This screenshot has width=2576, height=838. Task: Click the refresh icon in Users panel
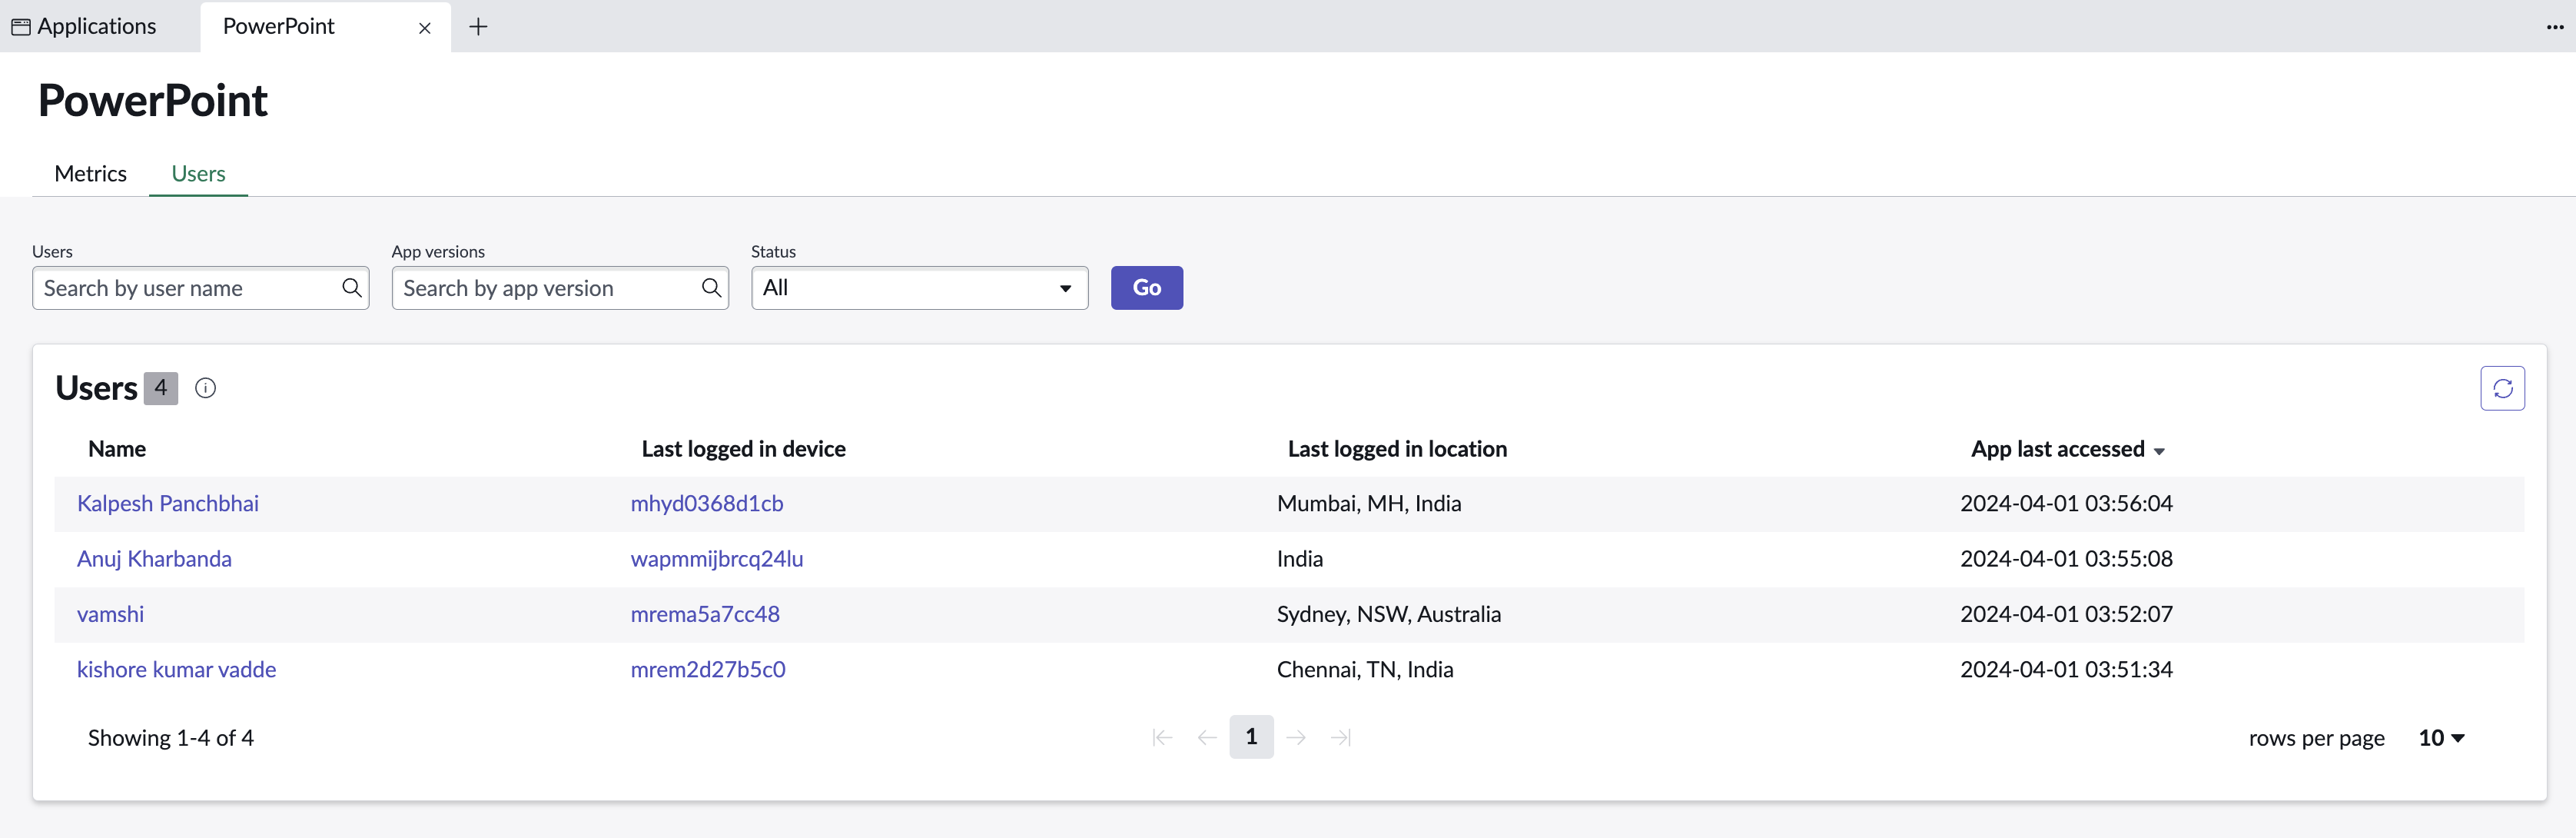point(2502,388)
